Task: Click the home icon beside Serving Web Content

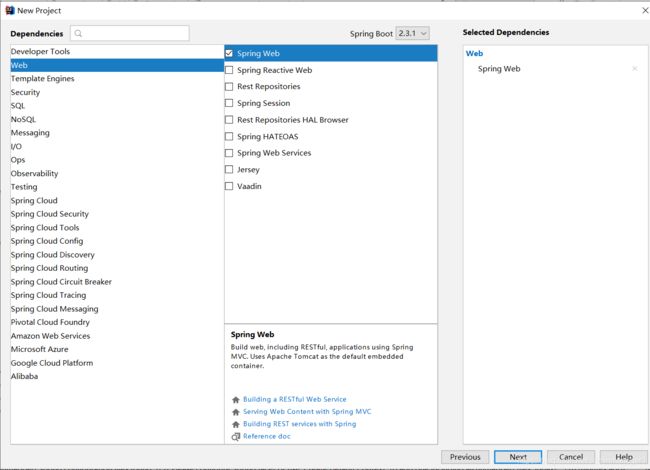Action: [x=235, y=412]
